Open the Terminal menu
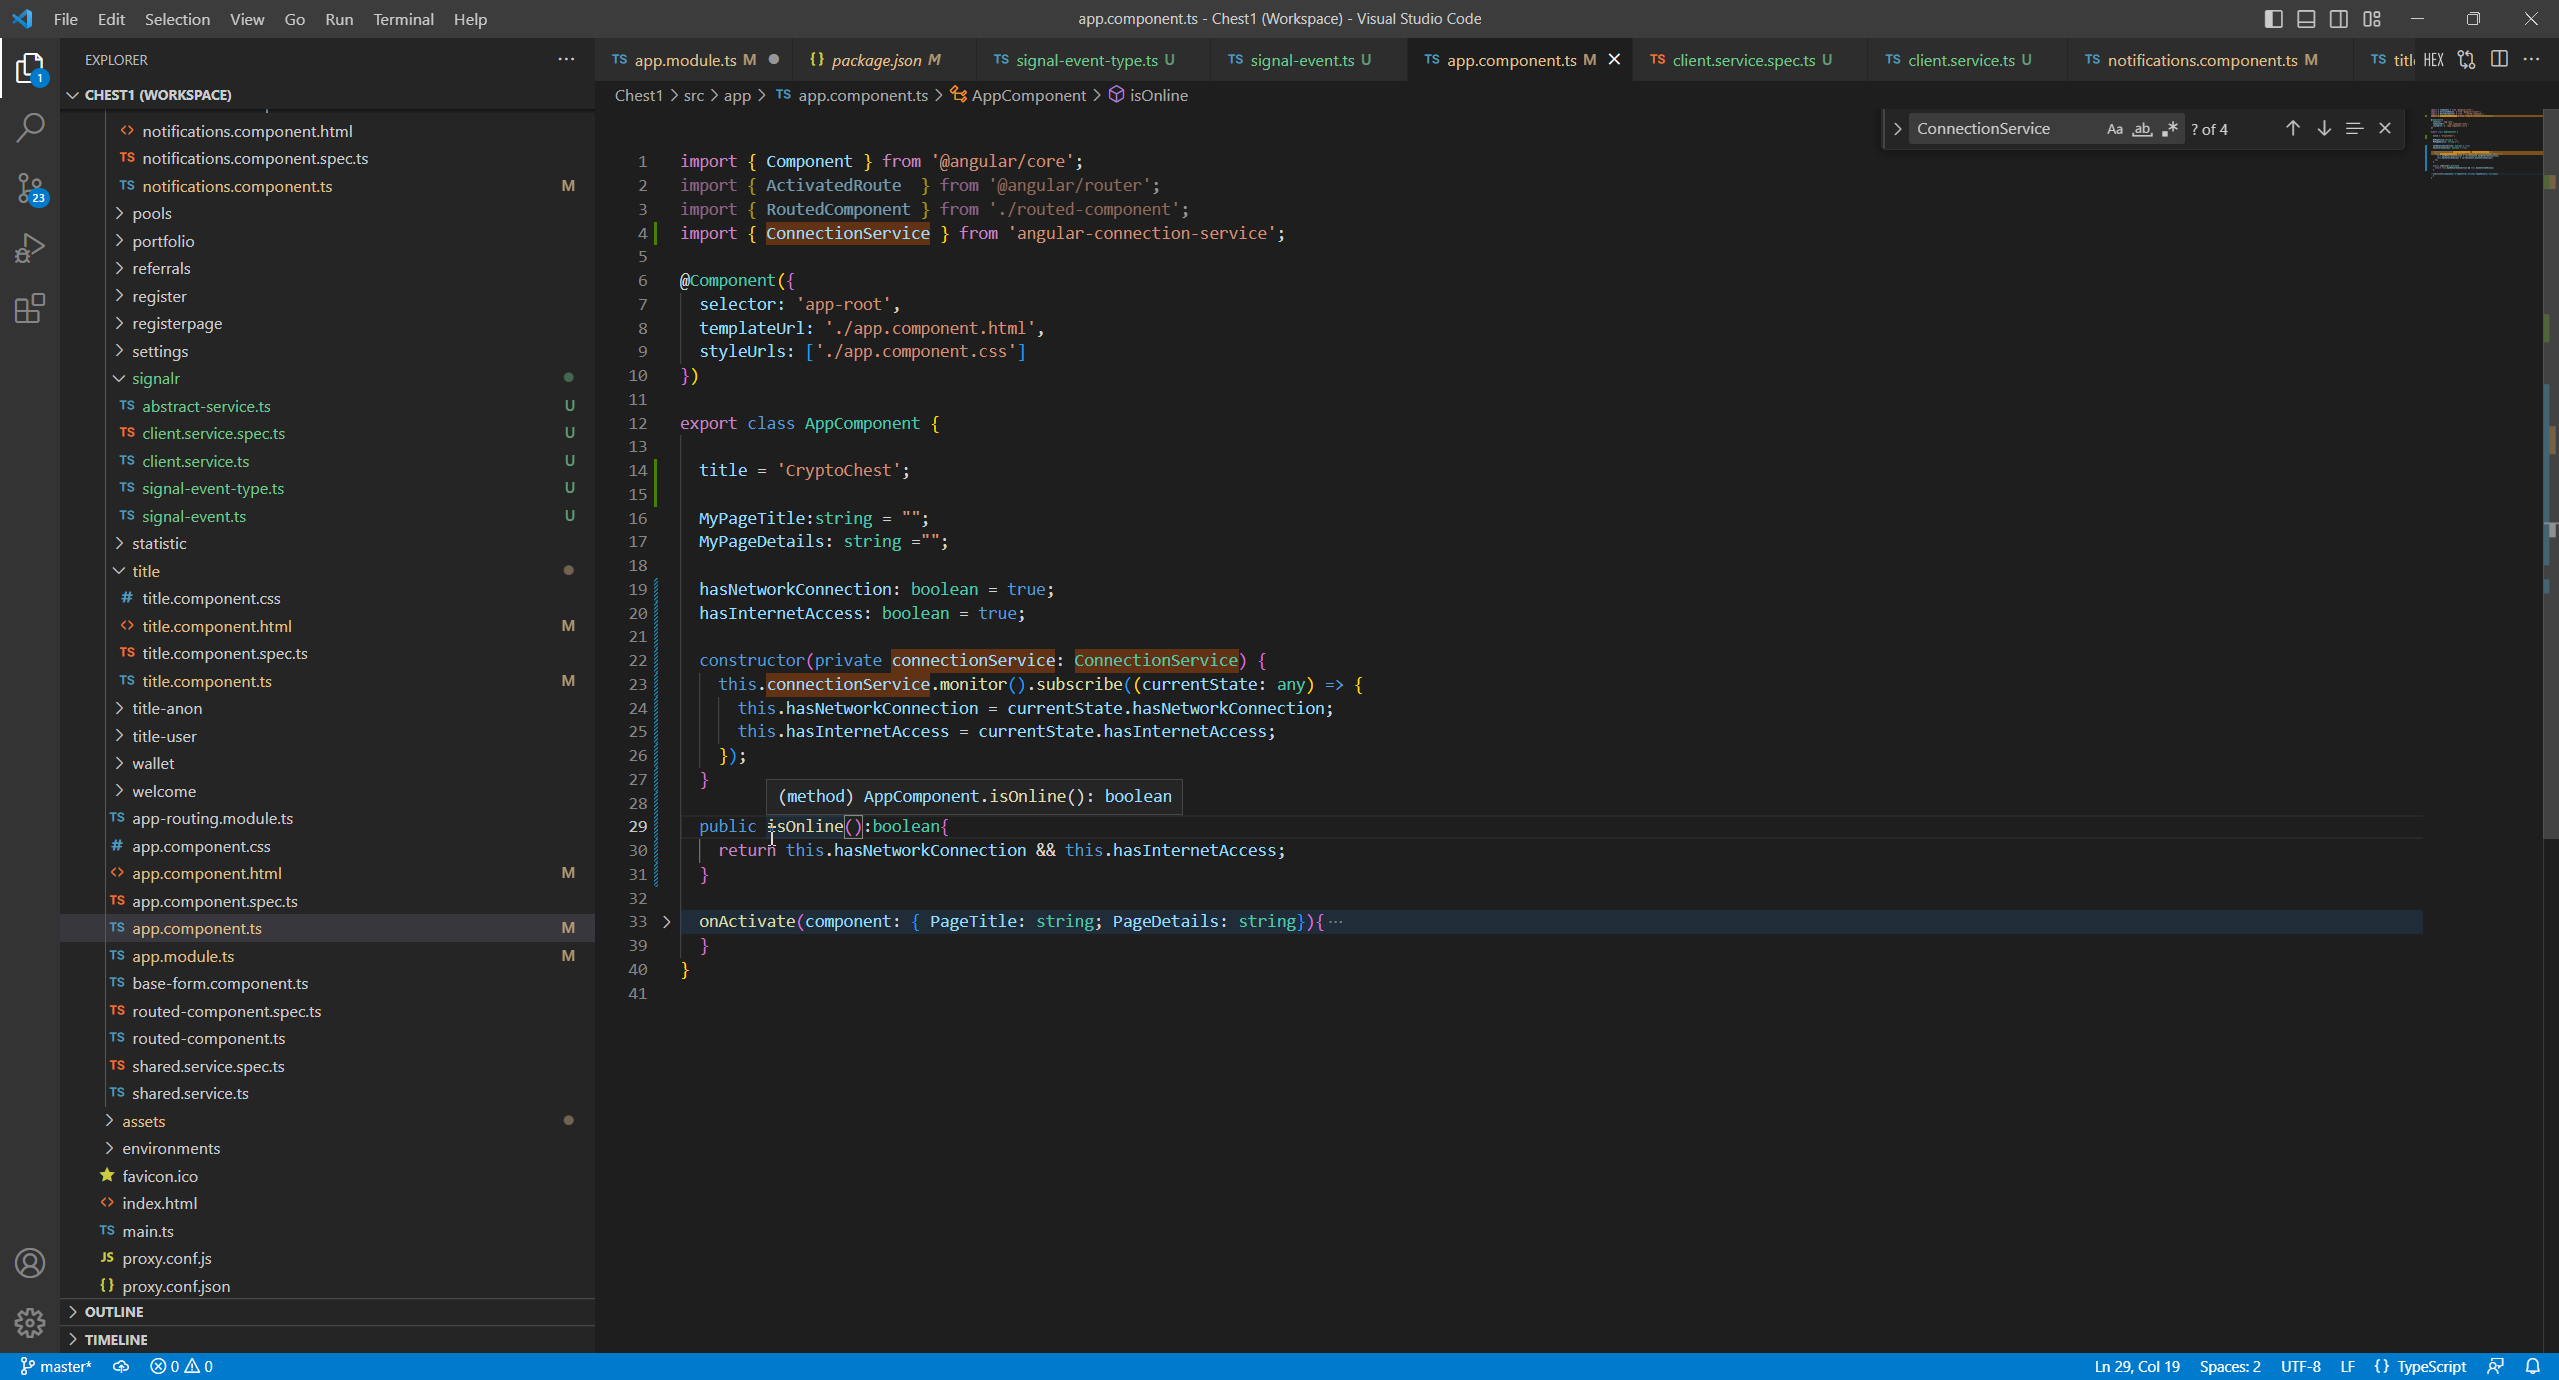Viewport: 2559px width, 1380px height. [403, 19]
